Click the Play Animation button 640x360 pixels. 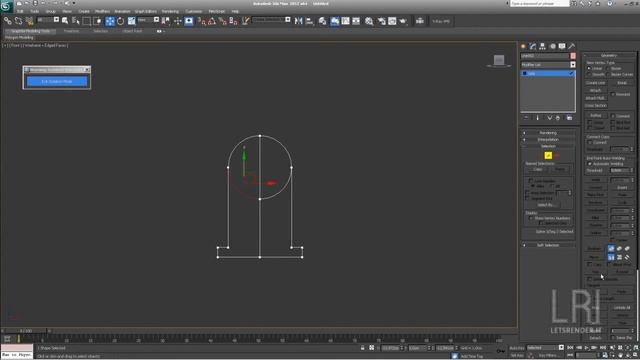click(587, 348)
